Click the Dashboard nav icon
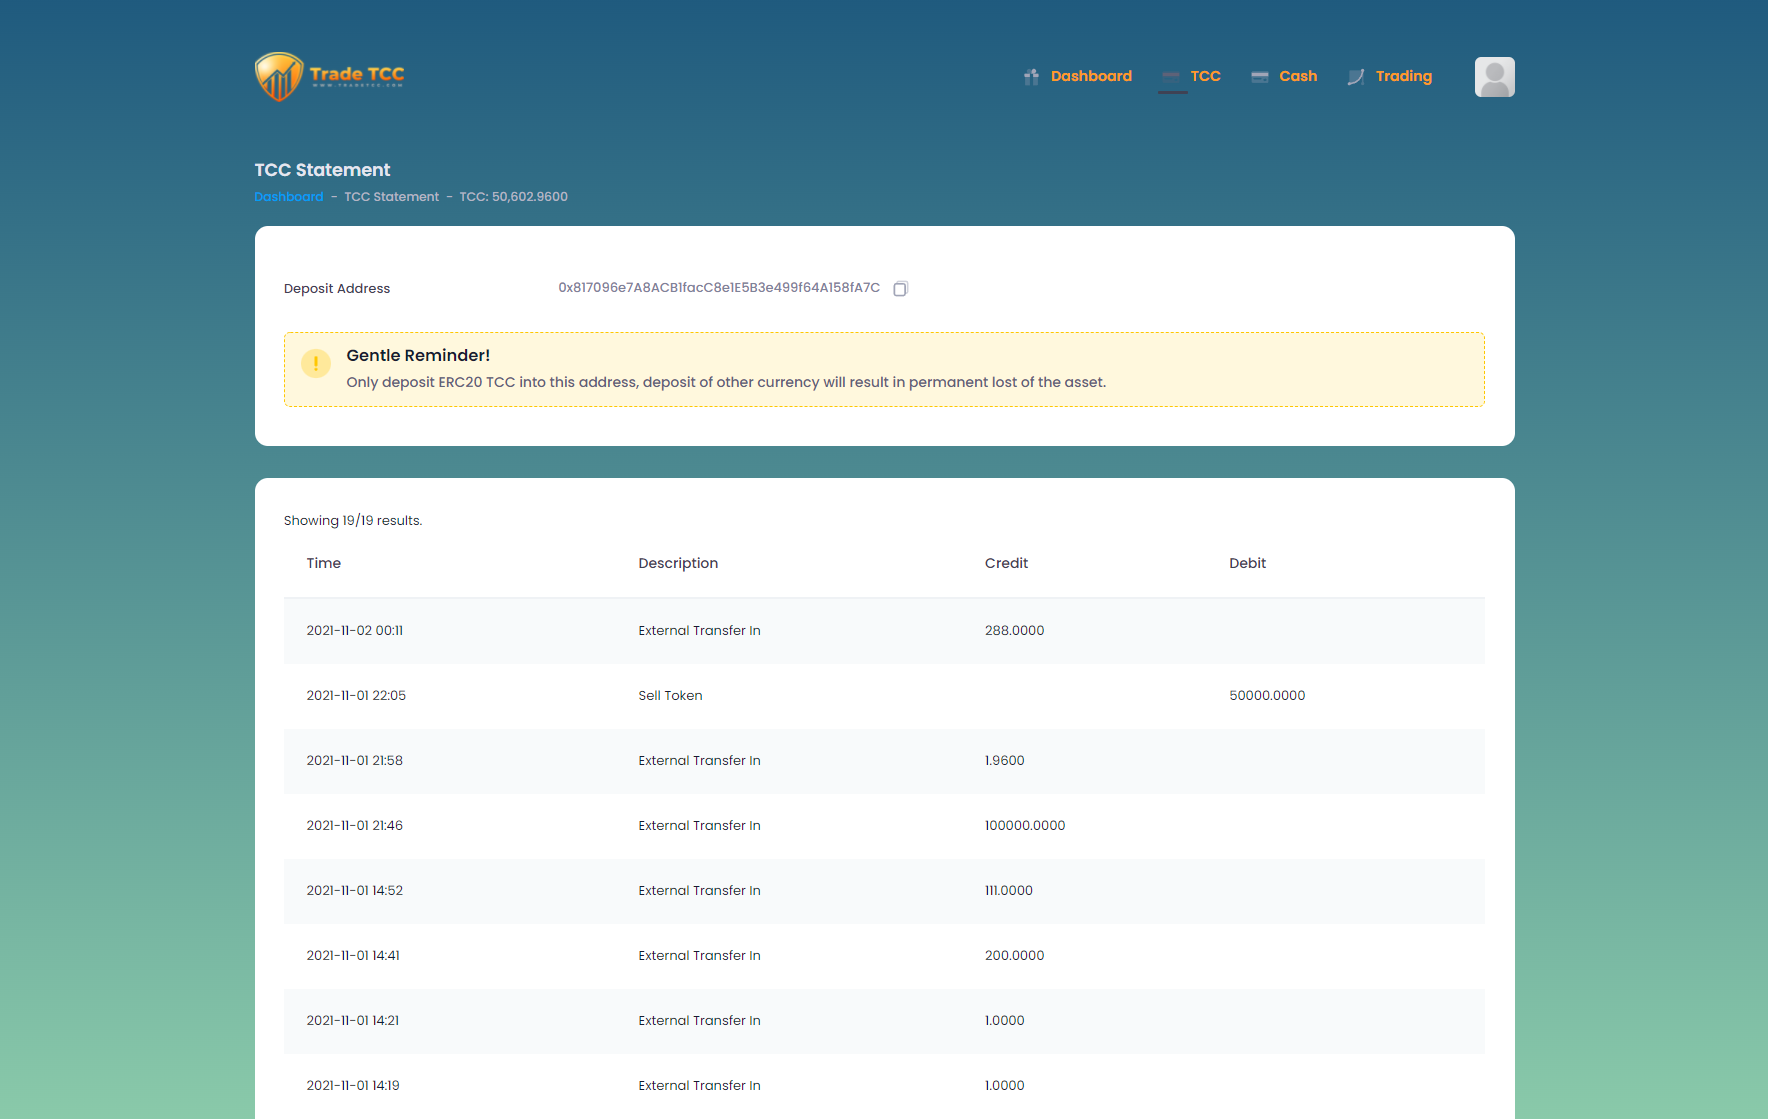The height and width of the screenshot is (1119, 1768). (x=1031, y=77)
